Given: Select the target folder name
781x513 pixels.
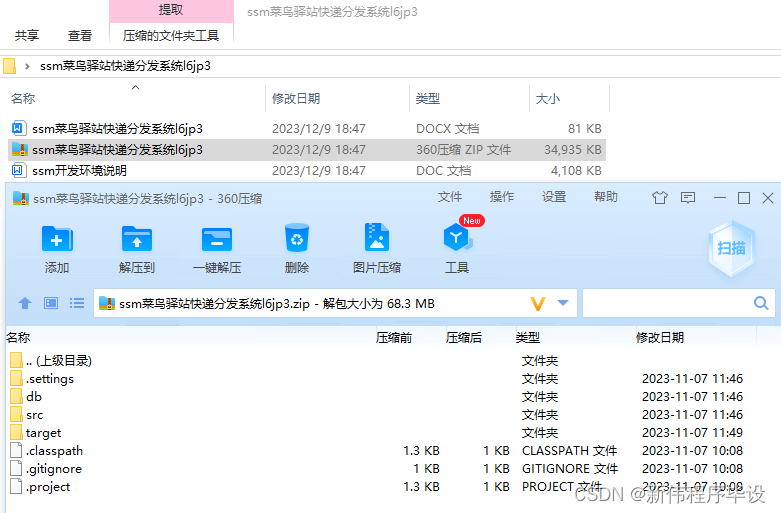Looking at the screenshot, I should click(x=43, y=433).
